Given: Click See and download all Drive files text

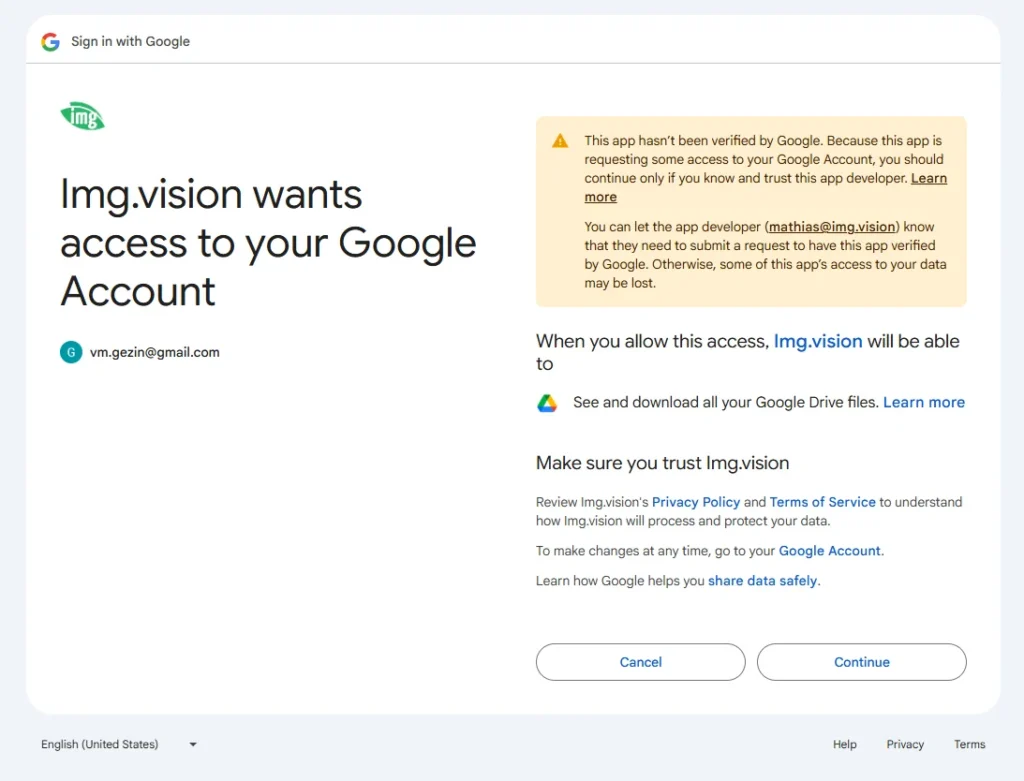Looking at the screenshot, I should pyautogui.click(x=726, y=402).
